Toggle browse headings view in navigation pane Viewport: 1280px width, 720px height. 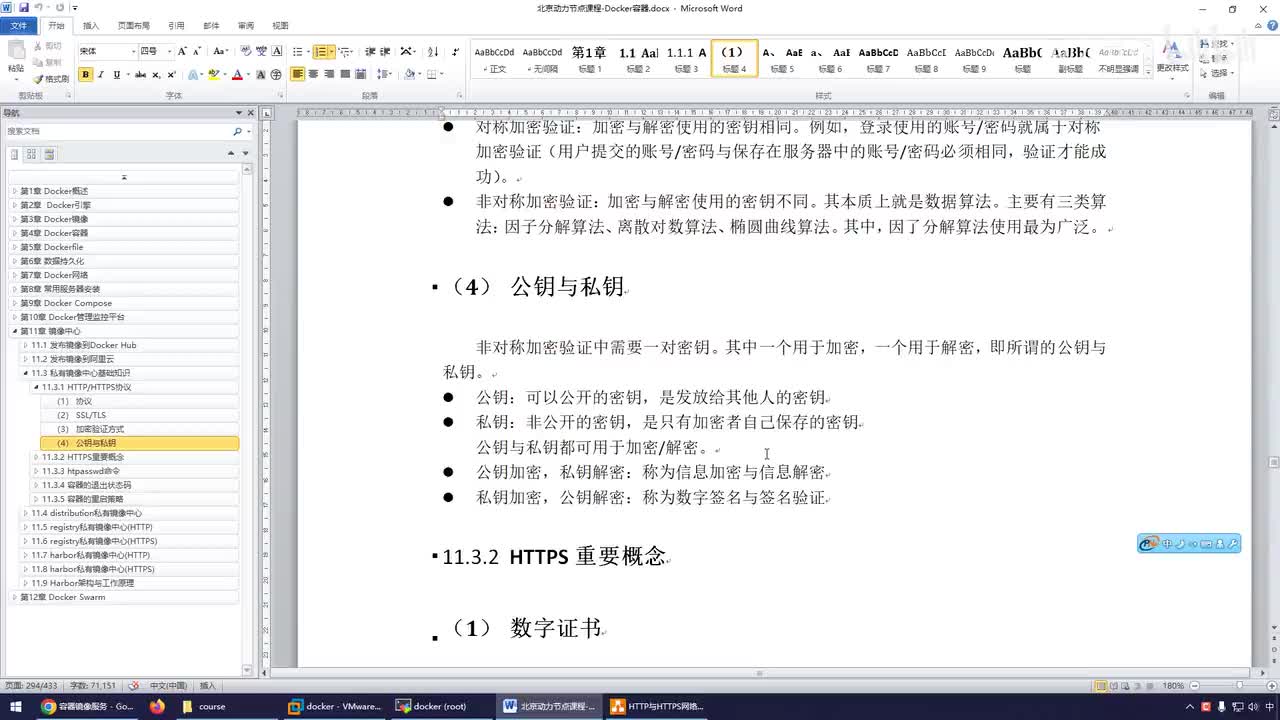click(x=14, y=154)
